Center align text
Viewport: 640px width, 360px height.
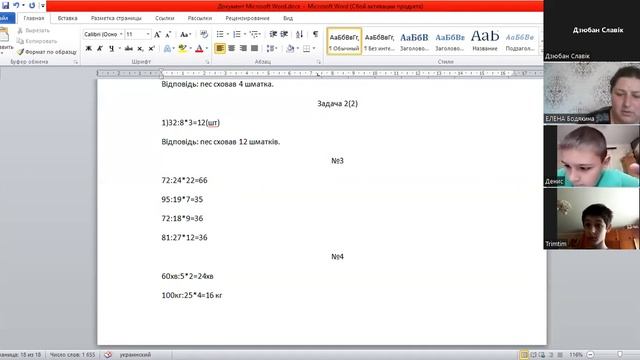[x=231, y=49]
